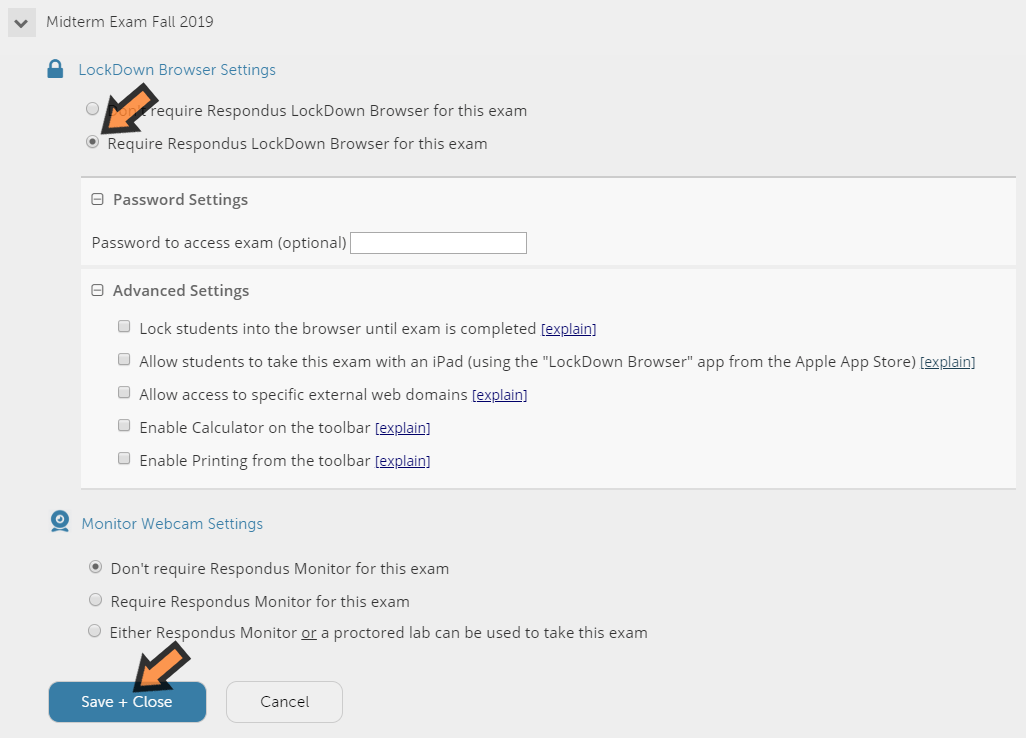
Task: Open explain link for external web domains
Action: point(499,395)
